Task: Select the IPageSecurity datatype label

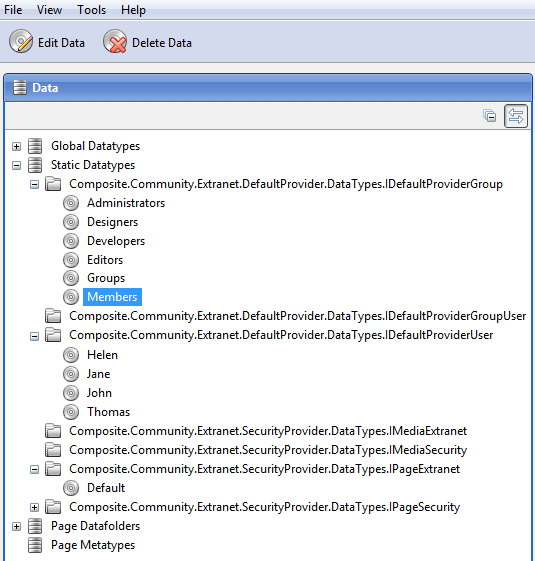Action: coord(264,507)
